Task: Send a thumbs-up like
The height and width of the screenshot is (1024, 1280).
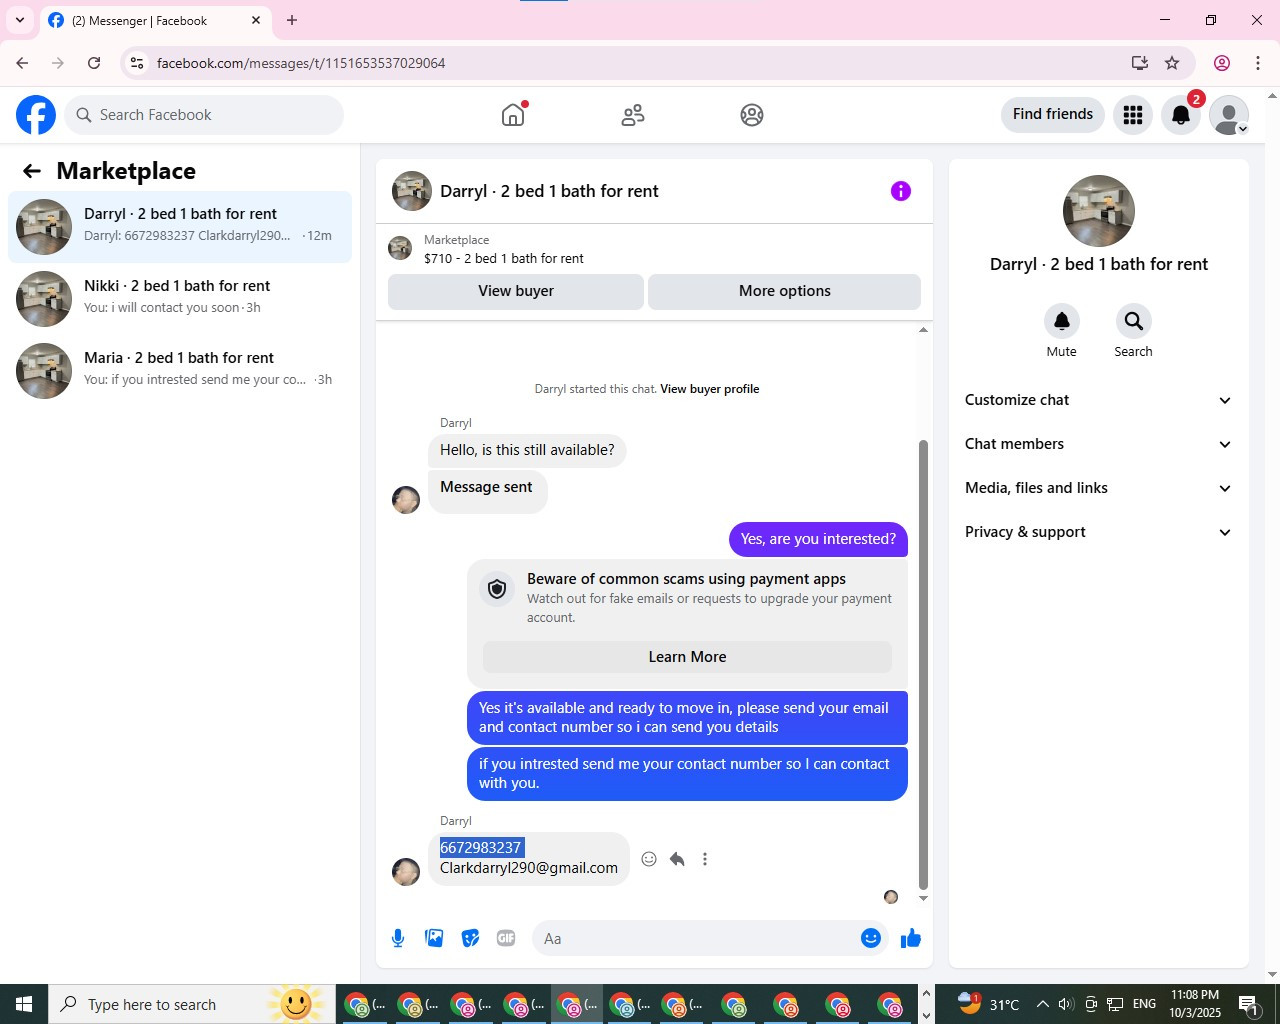Action: [911, 938]
